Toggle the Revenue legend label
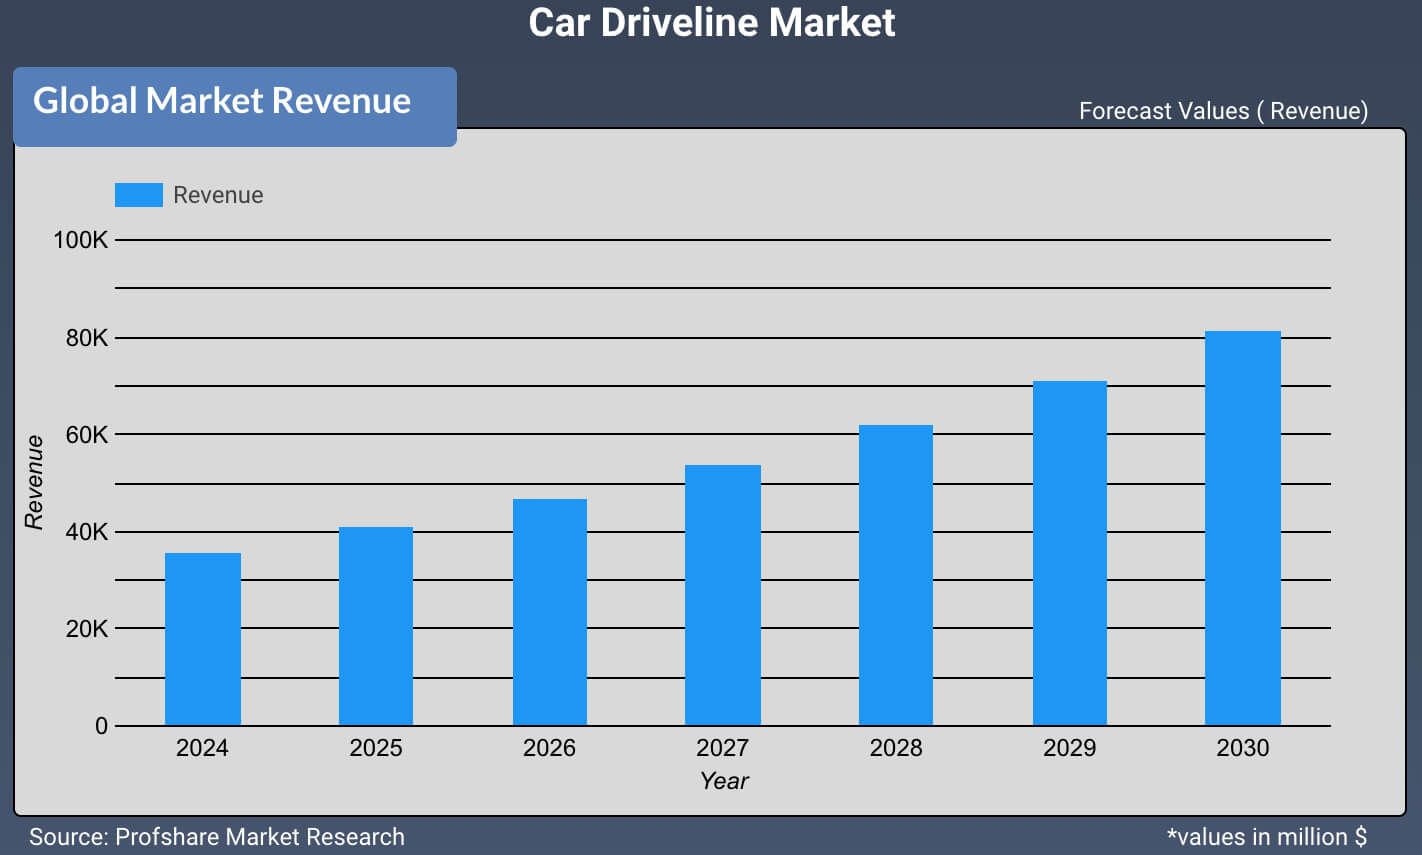The height and width of the screenshot is (855, 1422). pyautogui.click(x=218, y=195)
